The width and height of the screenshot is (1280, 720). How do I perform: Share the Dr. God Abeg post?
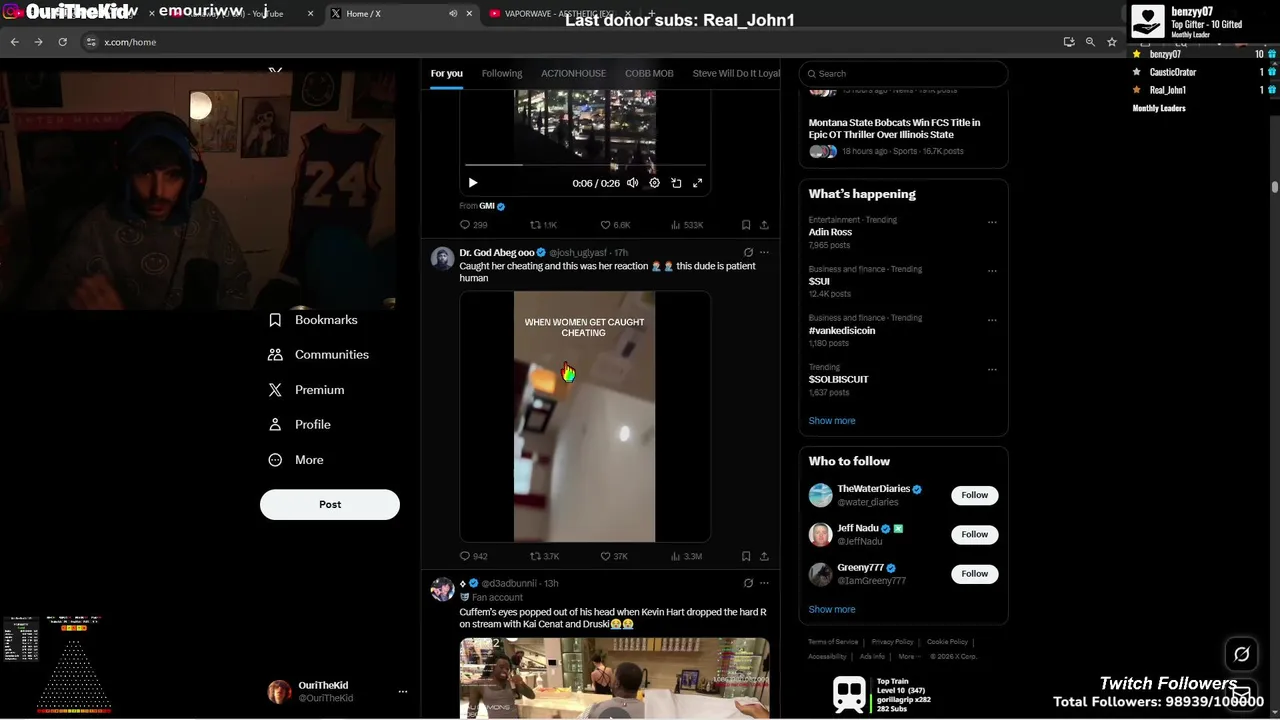click(x=764, y=556)
